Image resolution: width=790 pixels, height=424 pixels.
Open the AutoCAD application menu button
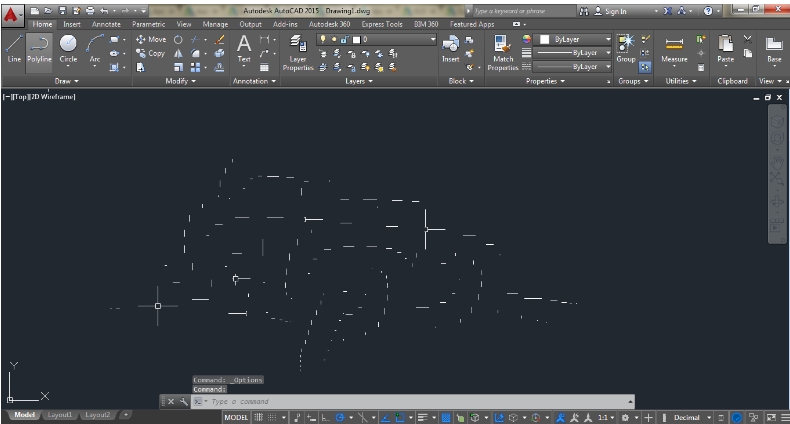11,15
